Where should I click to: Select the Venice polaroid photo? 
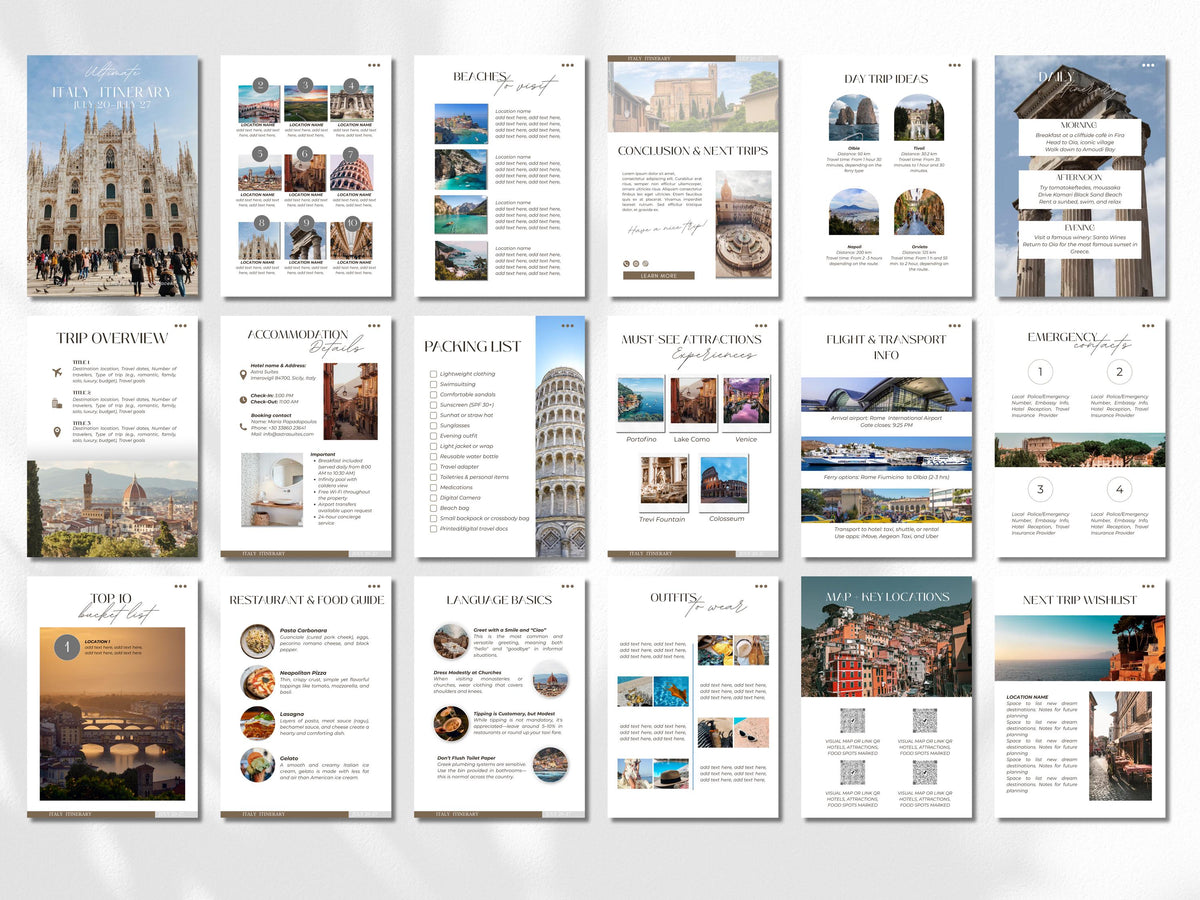(x=746, y=404)
